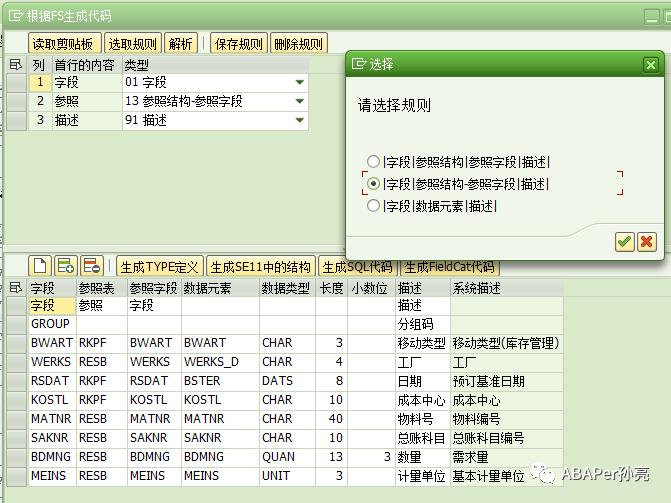The image size is (671, 503).
Task: Click 基本计量单位 system description cell
Action: coord(507,476)
